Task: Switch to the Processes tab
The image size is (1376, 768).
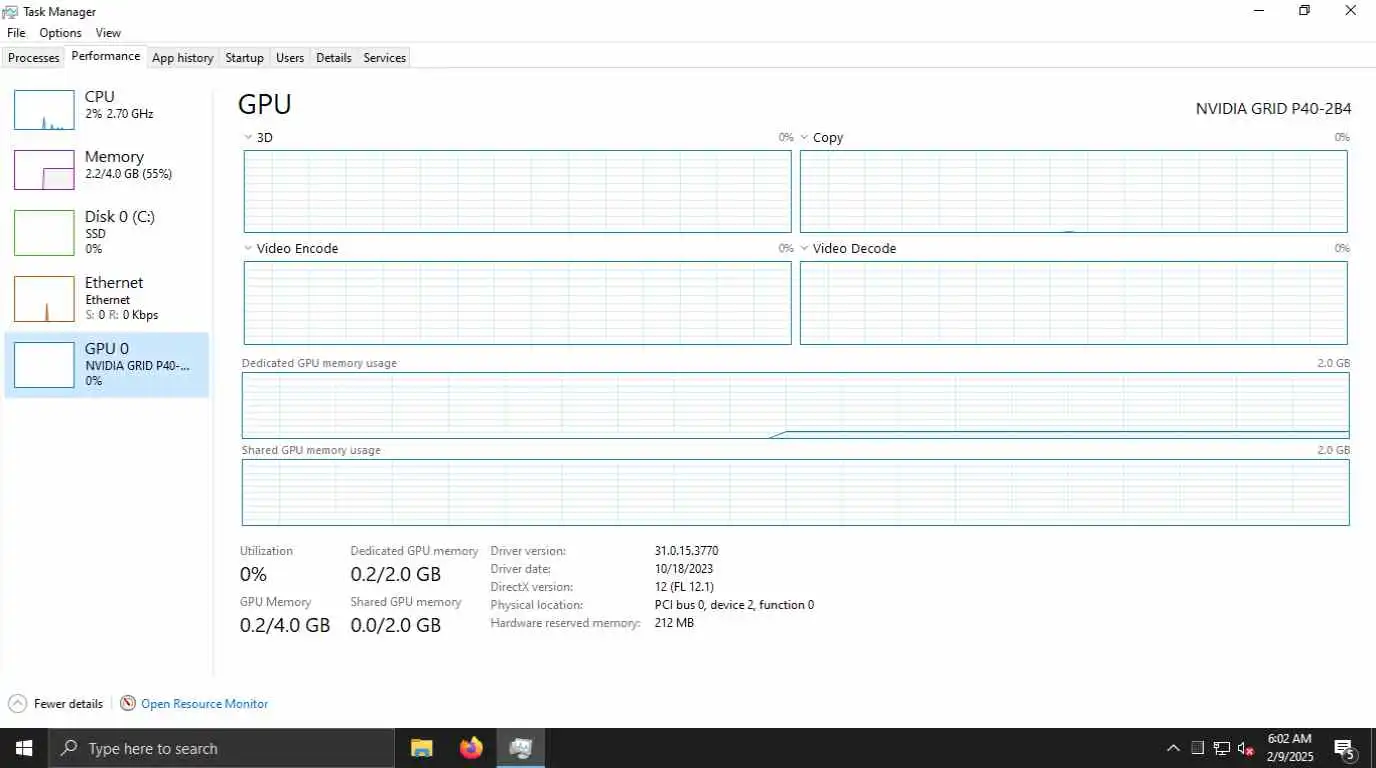Action: click(x=34, y=58)
